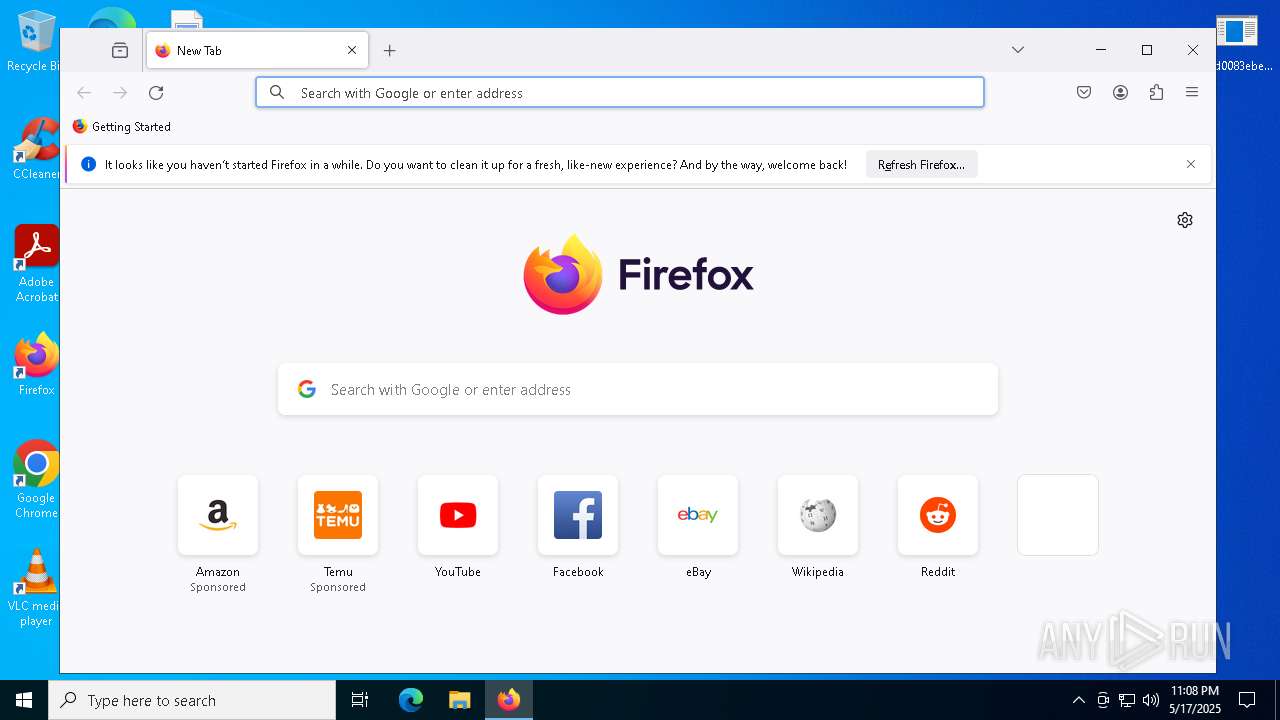Close the New Tab tab
Image resolution: width=1280 pixels, height=720 pixels.
click(x=352, y=50)
